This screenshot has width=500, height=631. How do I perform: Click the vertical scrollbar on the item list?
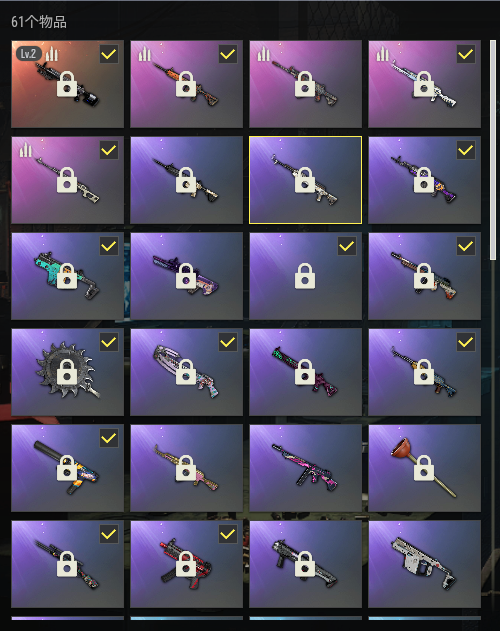coord(493,150)
